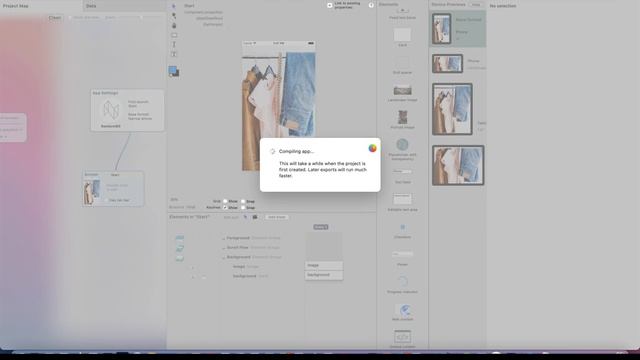Click the phone screen preview on the canvas
640x360 pixels.
[x=278, y=106]
